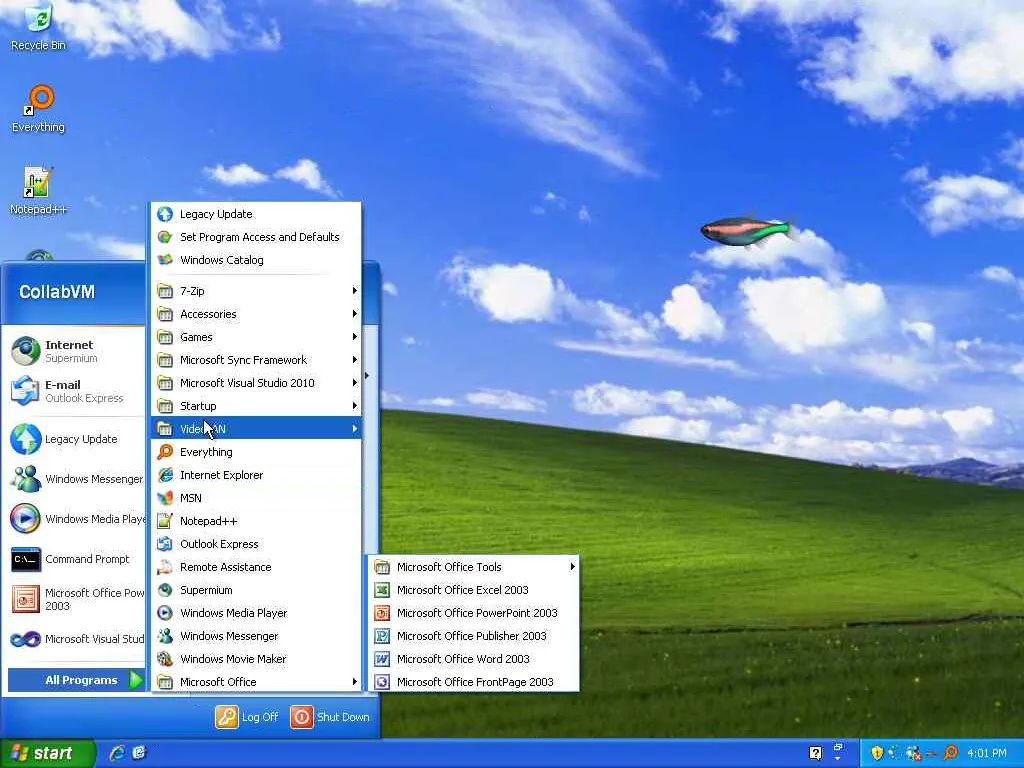This screenshot has width=1024, height=768.
Task: Open Windows Messenger in programs menu
Action: 256,636
